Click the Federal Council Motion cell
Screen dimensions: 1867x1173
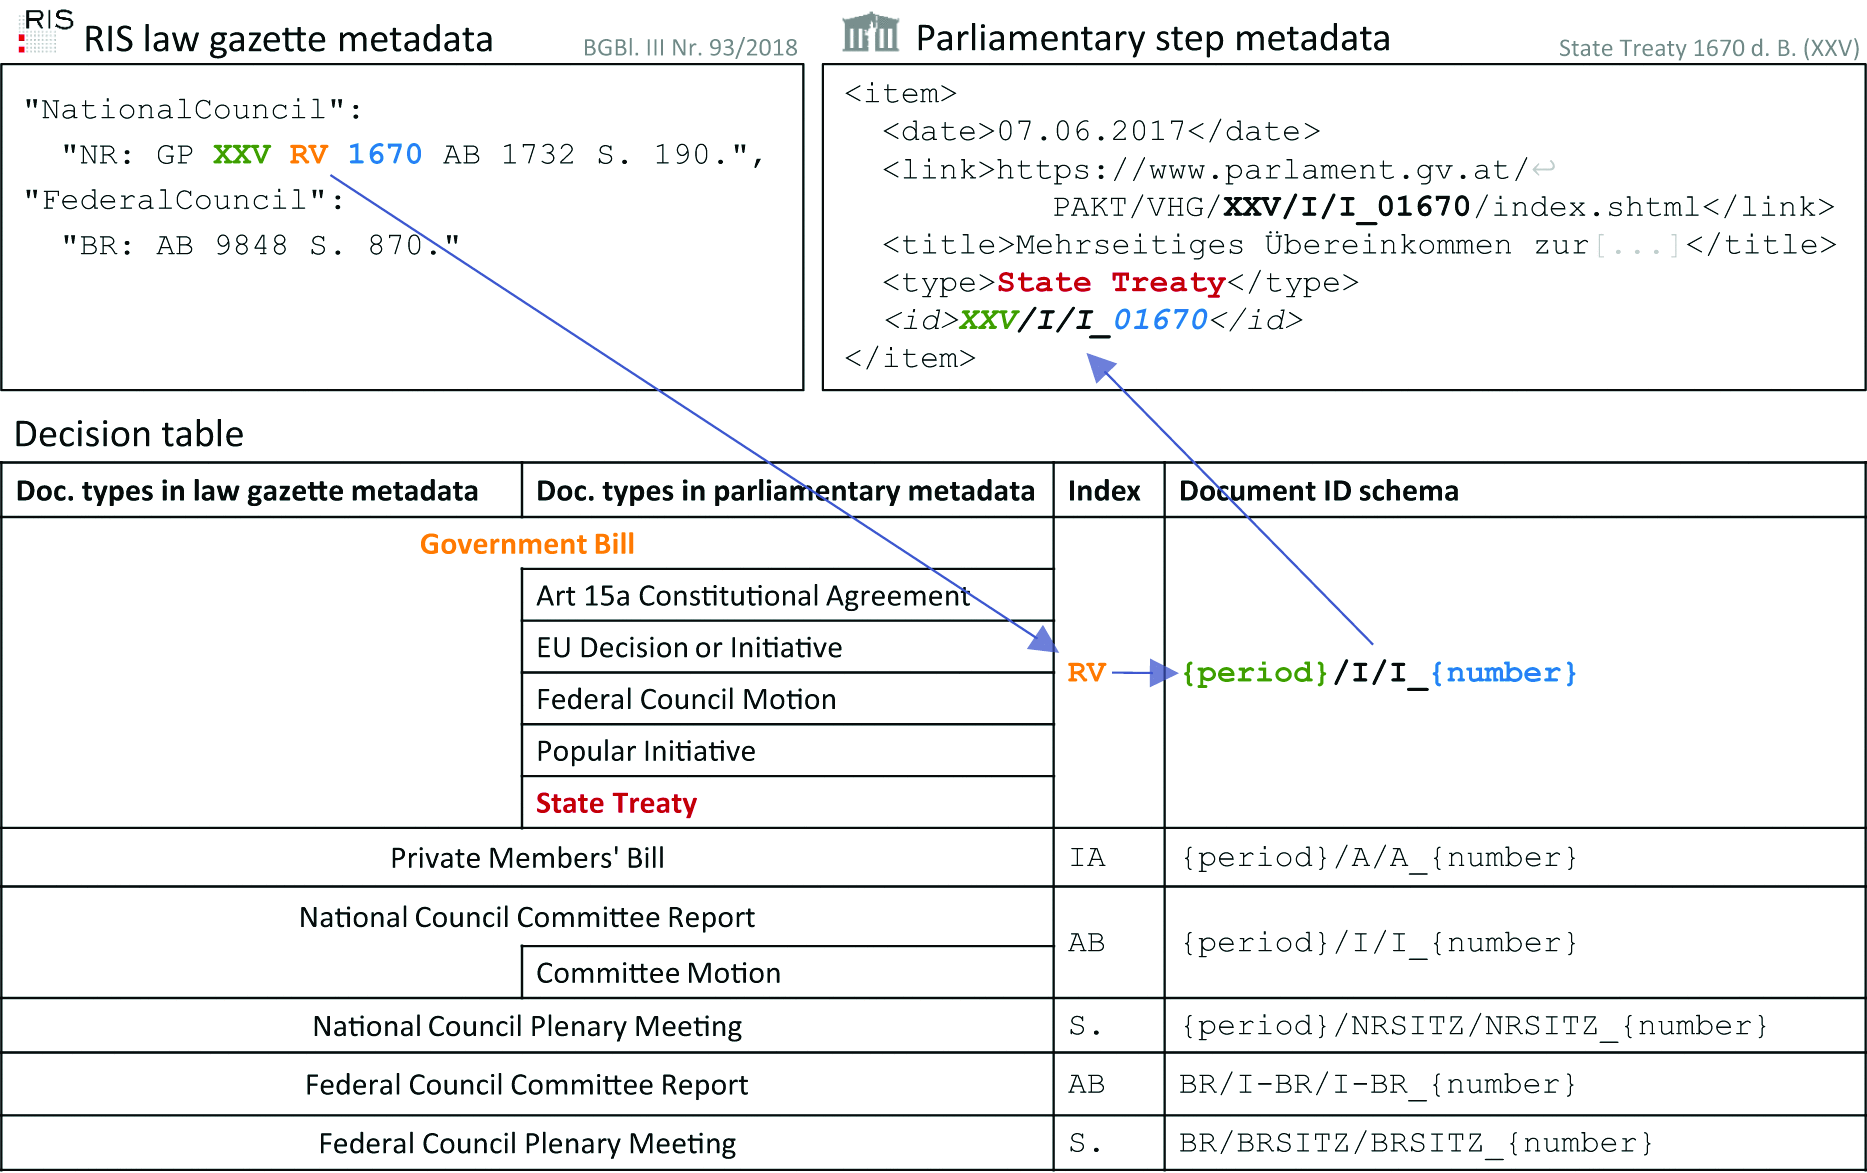[x=686, y=700]
